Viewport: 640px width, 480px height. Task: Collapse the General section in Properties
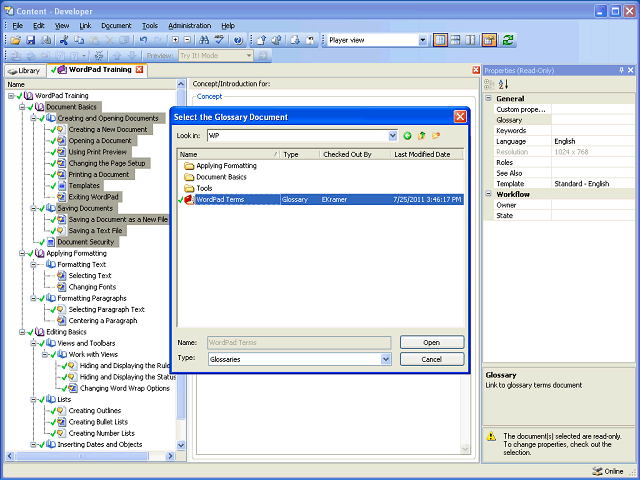489,98
